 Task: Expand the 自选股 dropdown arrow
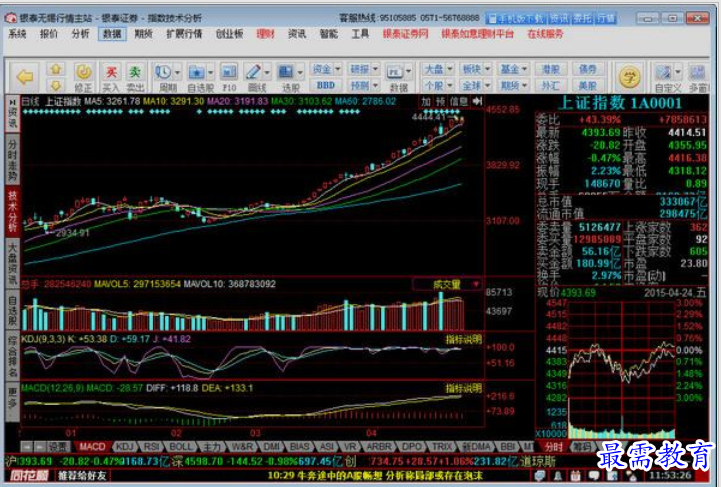211,73
